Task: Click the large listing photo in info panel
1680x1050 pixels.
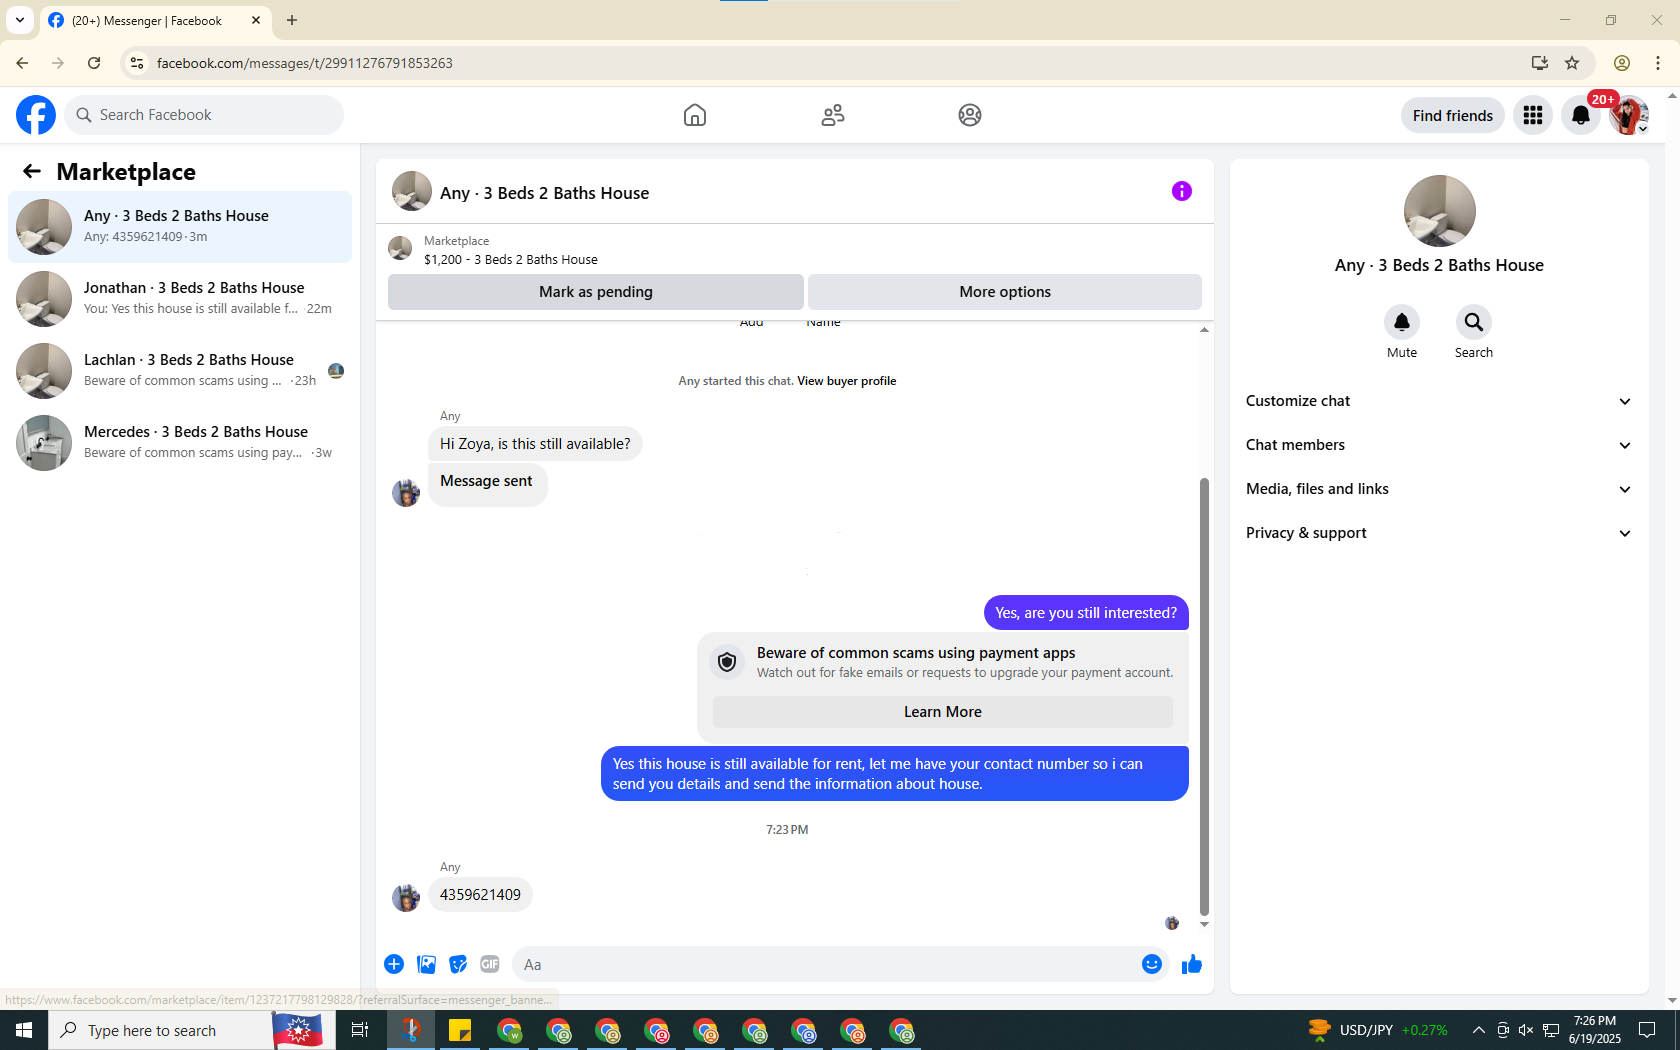Action: (x=1440, y=211)
